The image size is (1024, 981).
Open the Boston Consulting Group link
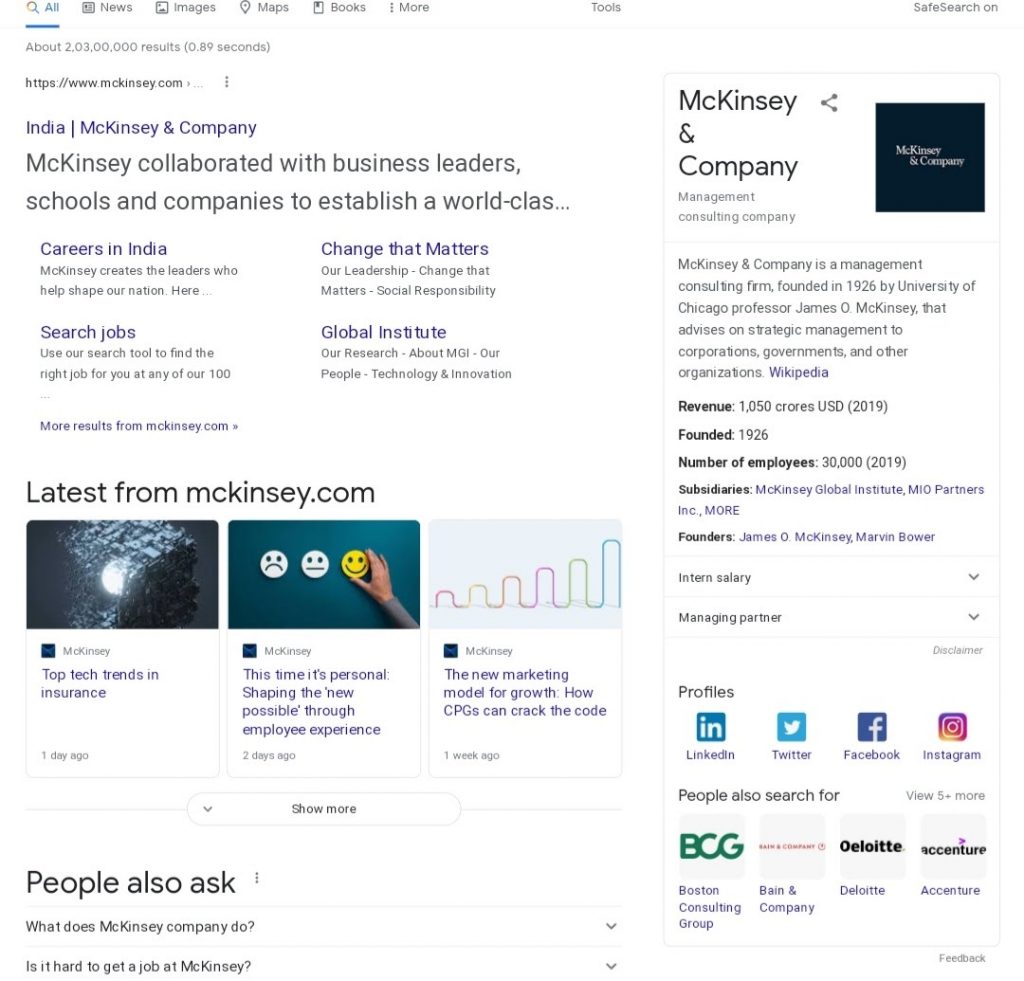(710, 907)
